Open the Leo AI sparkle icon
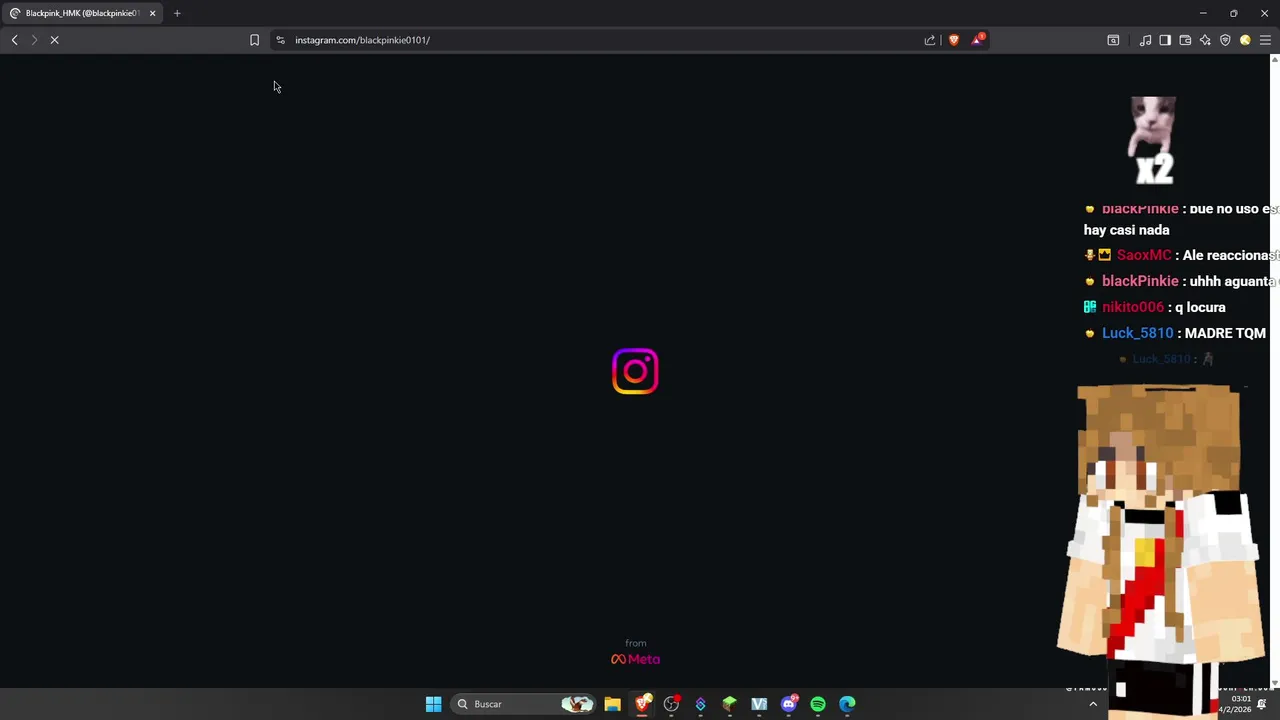 point(1205,40)
